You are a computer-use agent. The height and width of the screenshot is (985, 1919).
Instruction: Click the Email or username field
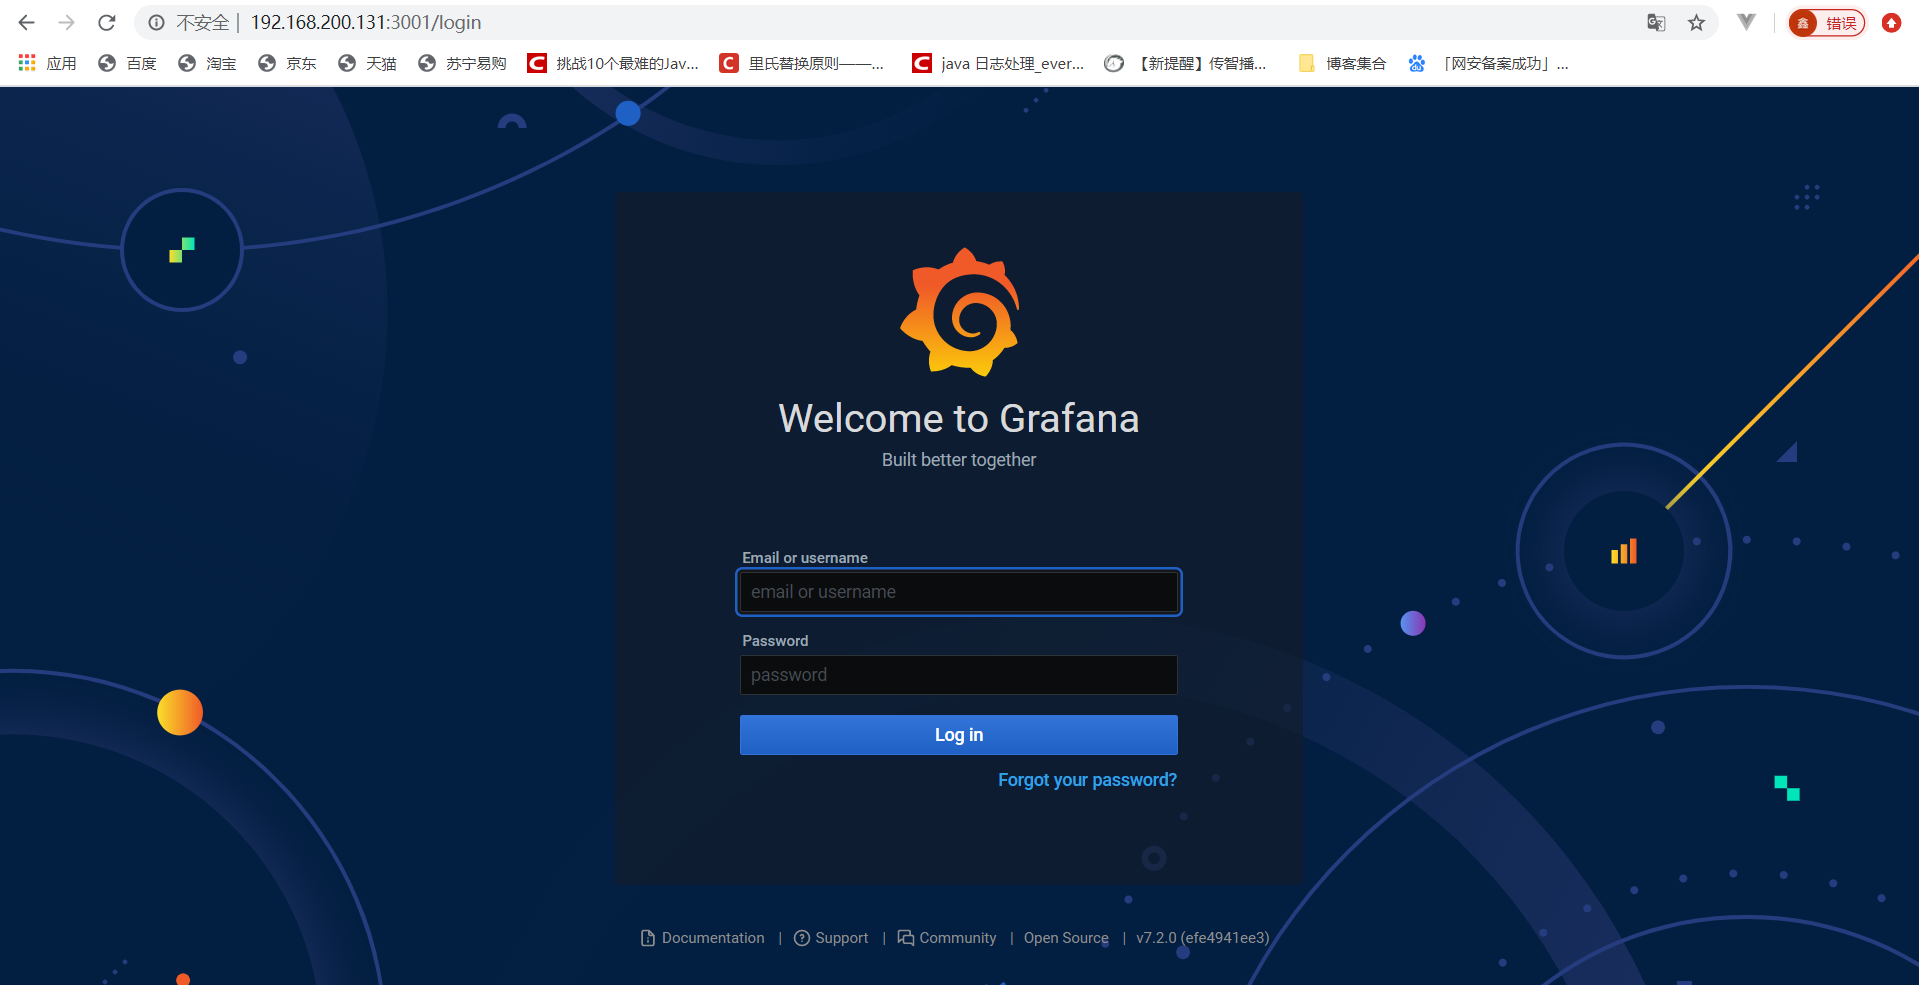point(958,592)
